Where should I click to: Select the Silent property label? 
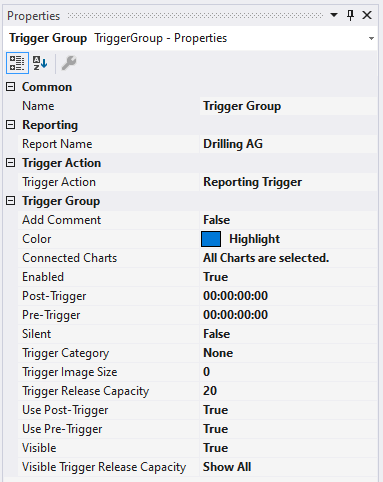tap(37, 334)
